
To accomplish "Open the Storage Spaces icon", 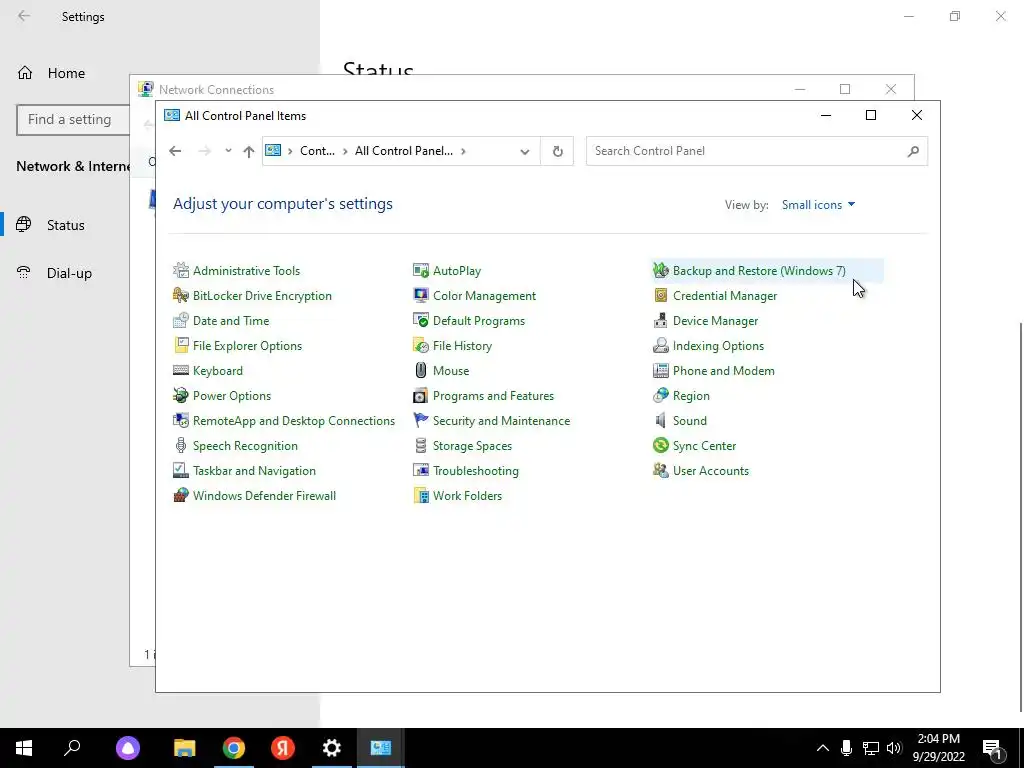I will (421, 445).
